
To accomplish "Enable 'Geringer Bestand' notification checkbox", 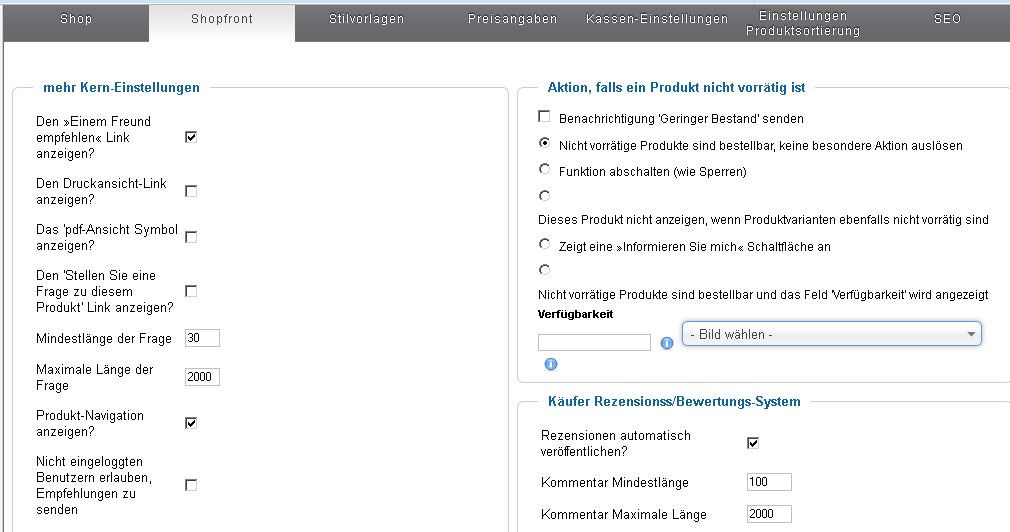I will 545,118.
